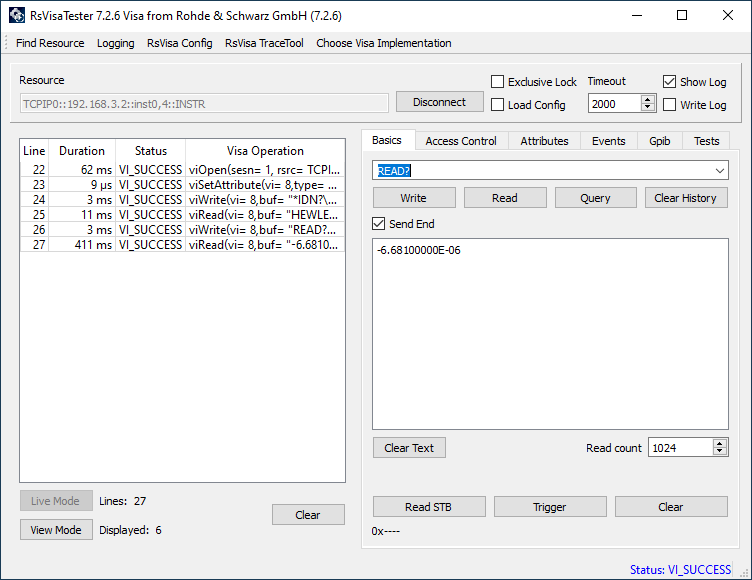Click the Clear History button
The height and width of the screenshot is (580, 752).
point(686,198)
